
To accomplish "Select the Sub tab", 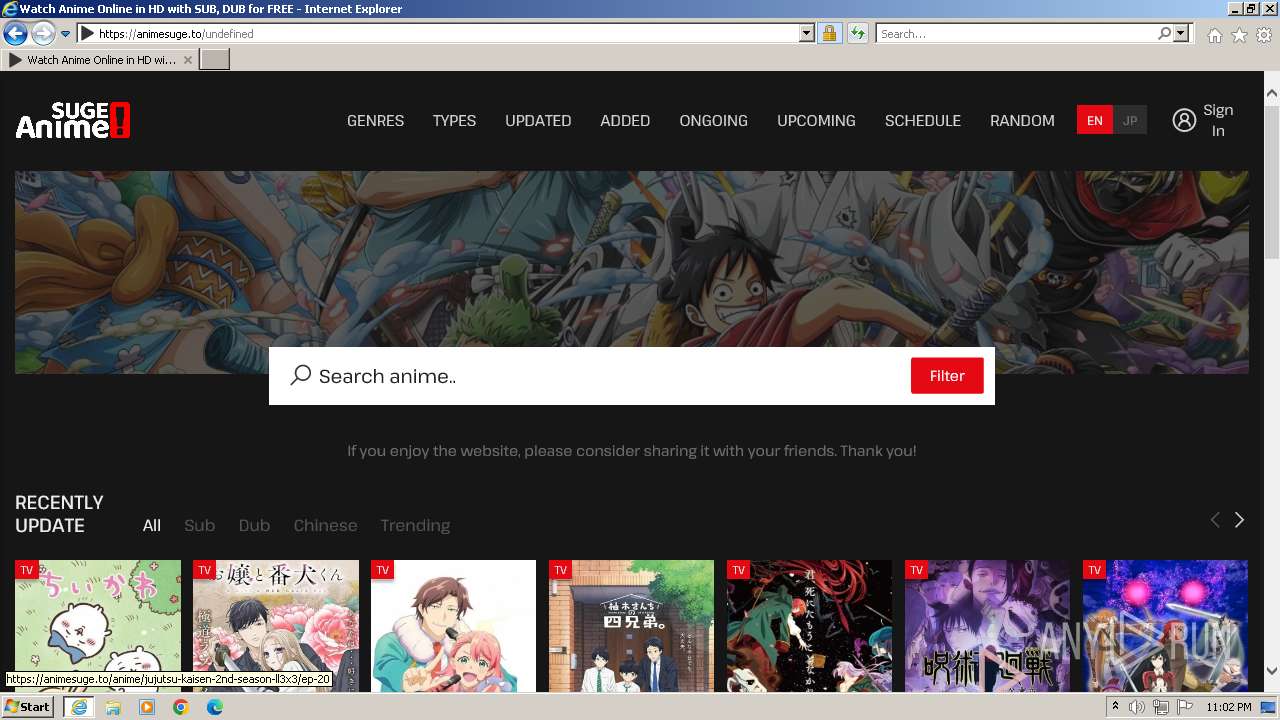I will [x=199, y=525].
